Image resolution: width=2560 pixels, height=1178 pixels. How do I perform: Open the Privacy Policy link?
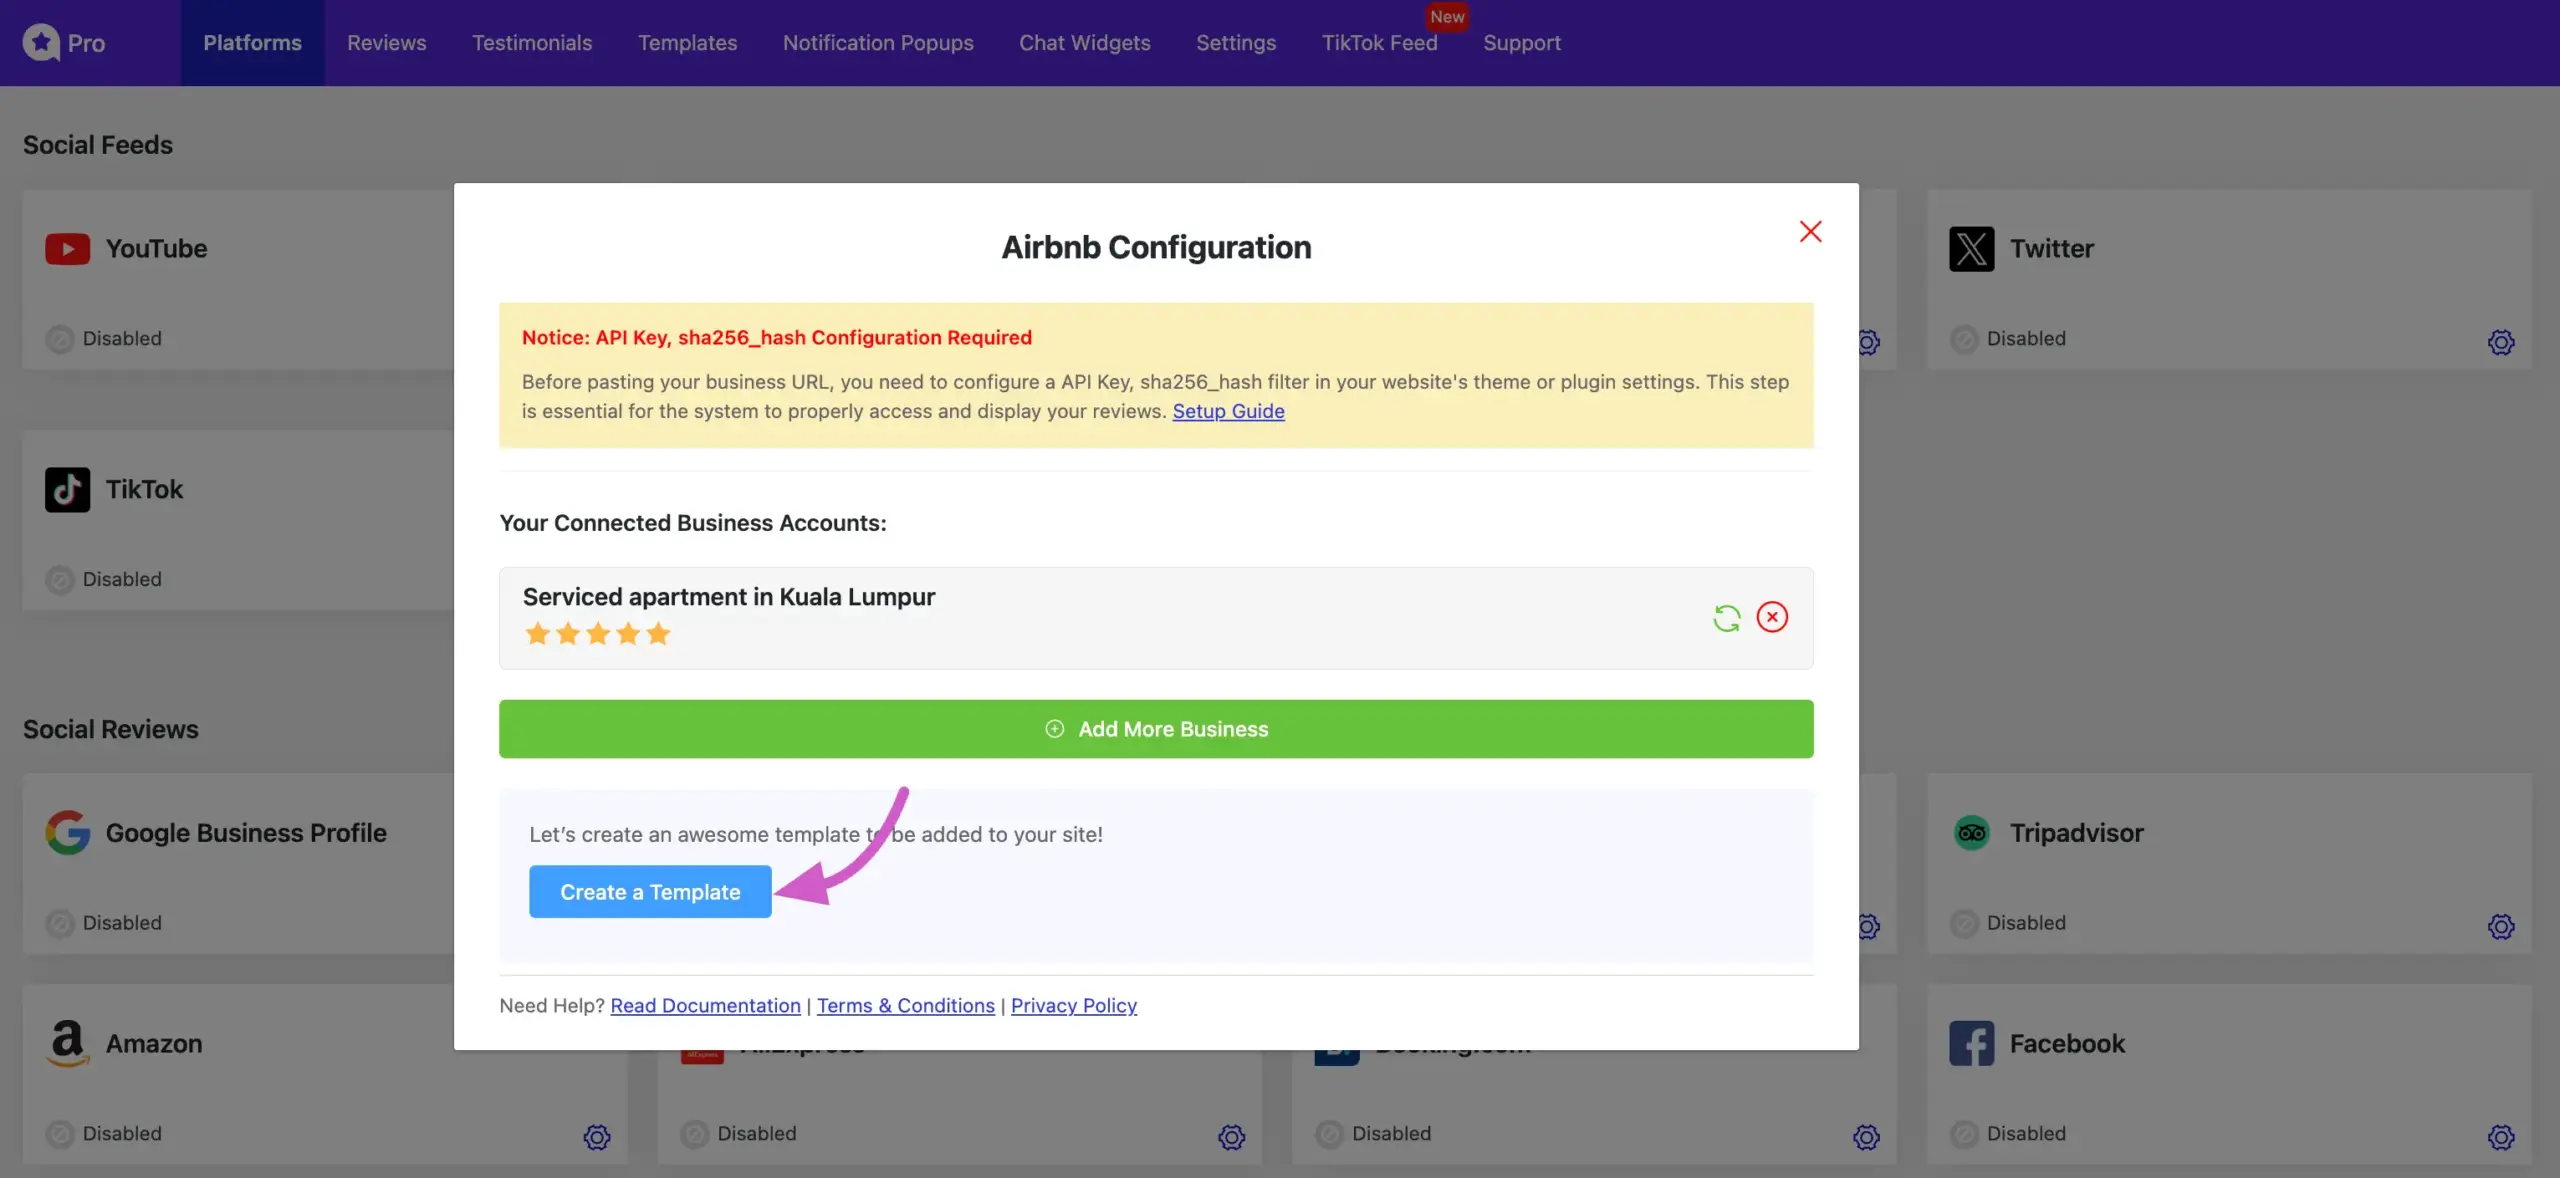coord(1073,1005)
